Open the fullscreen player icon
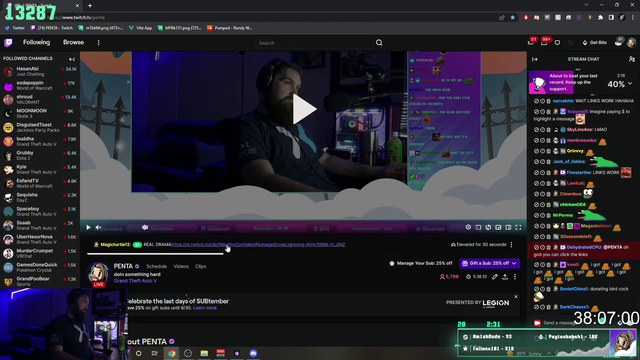Viewport: 640px width, 360px height. pyautogui.click(x=518, y=227)
